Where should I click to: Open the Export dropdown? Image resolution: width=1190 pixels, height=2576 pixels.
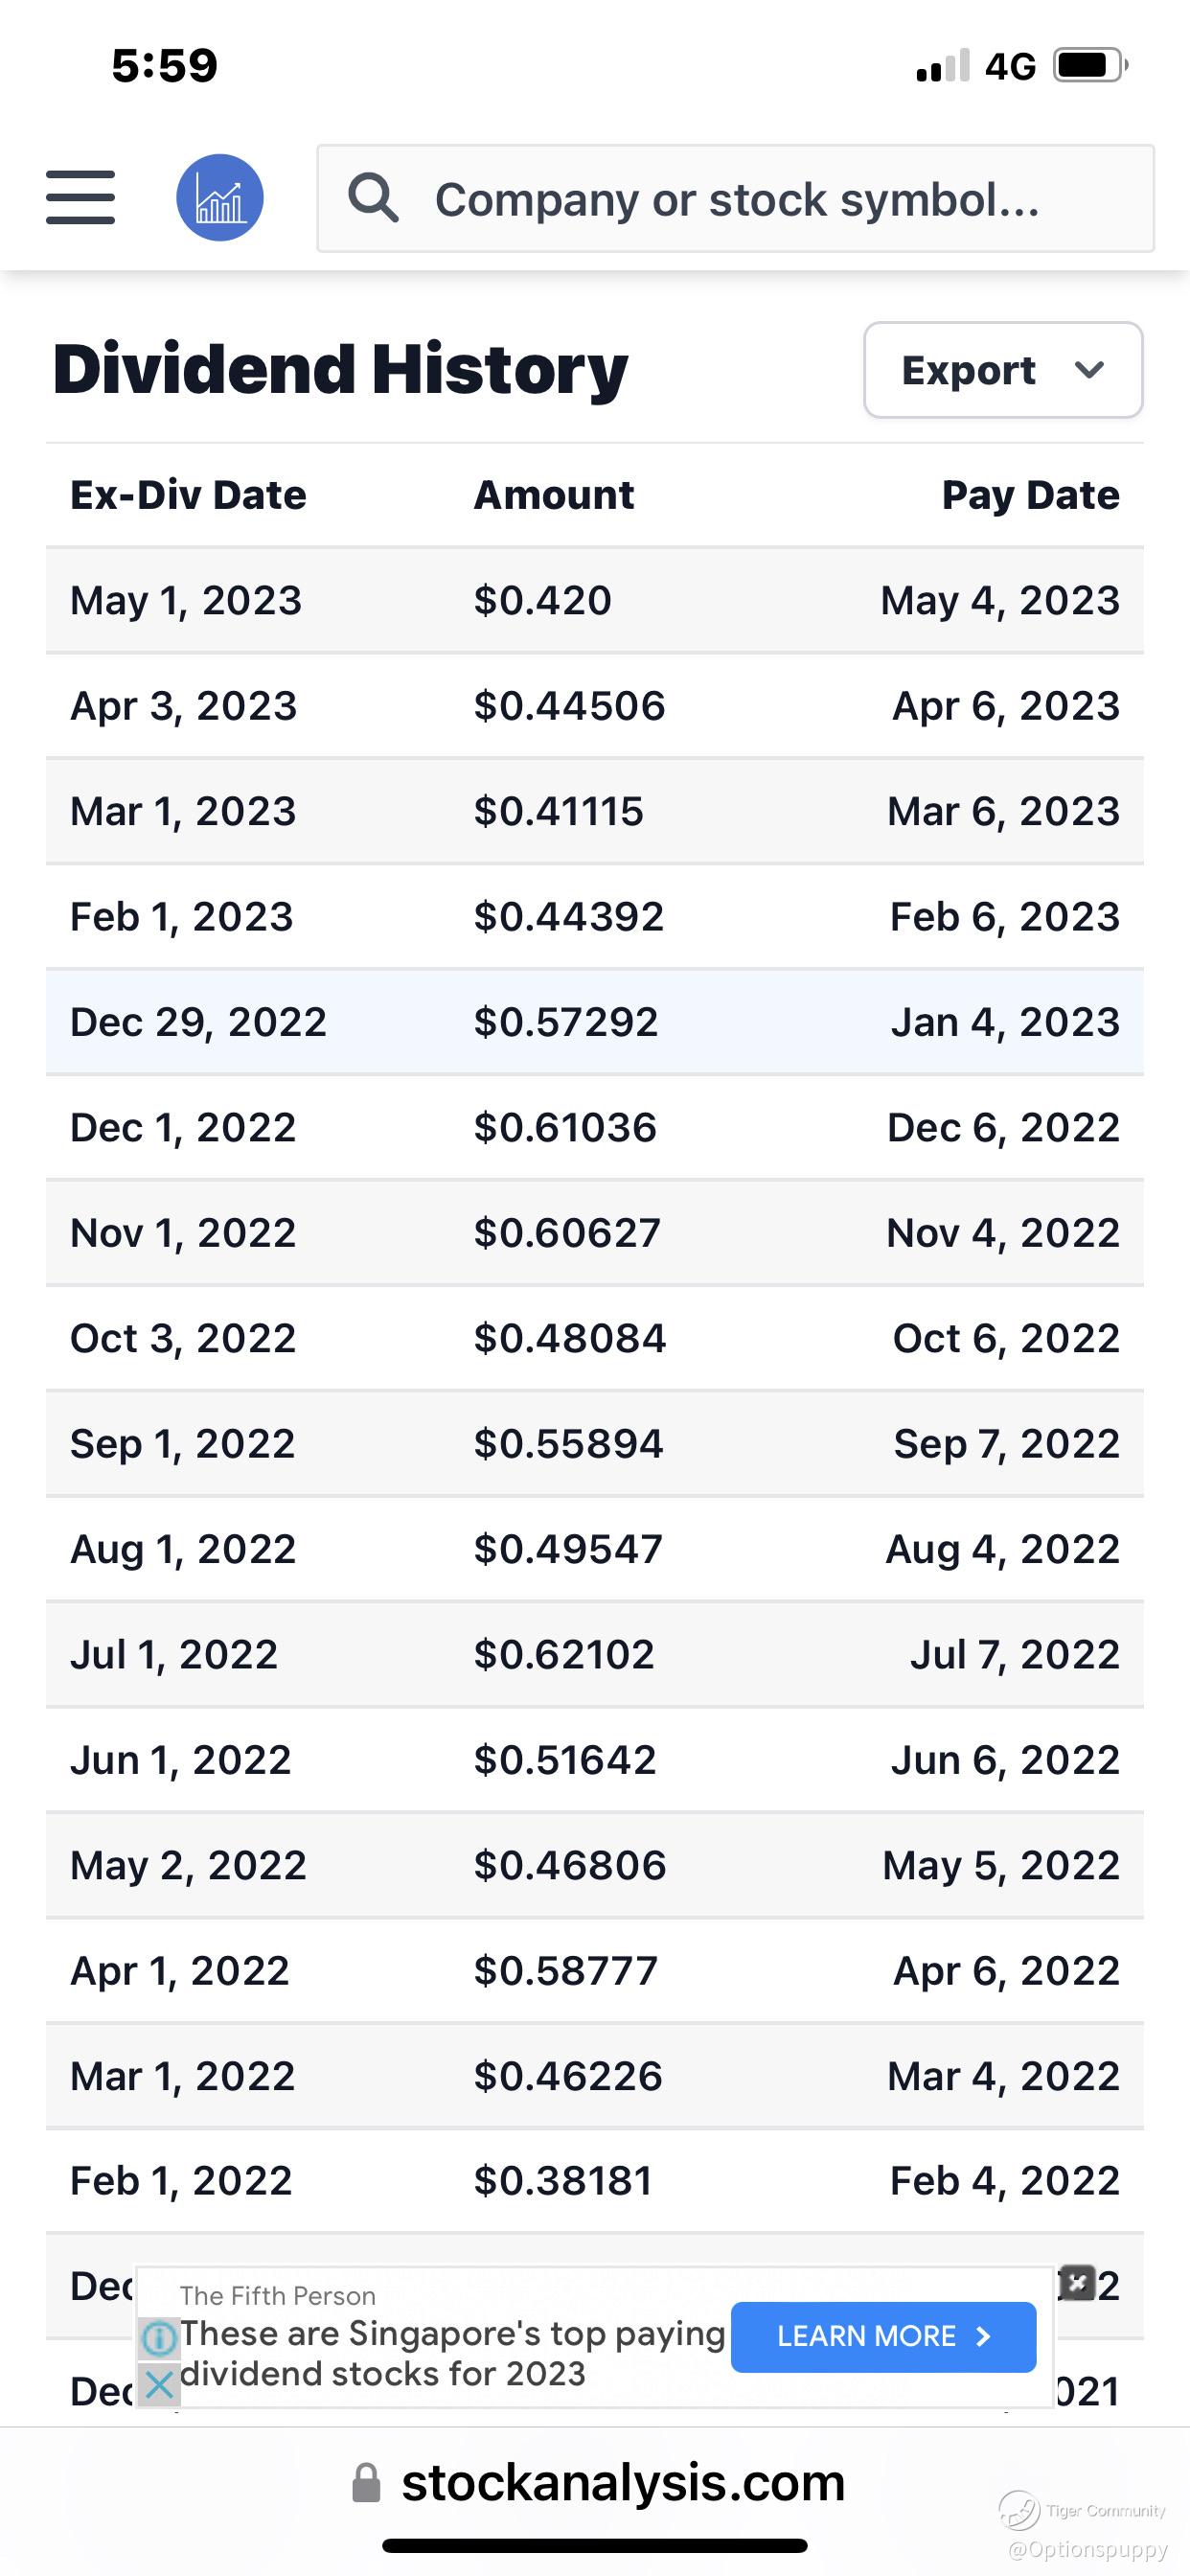[x=1002, y=370]
